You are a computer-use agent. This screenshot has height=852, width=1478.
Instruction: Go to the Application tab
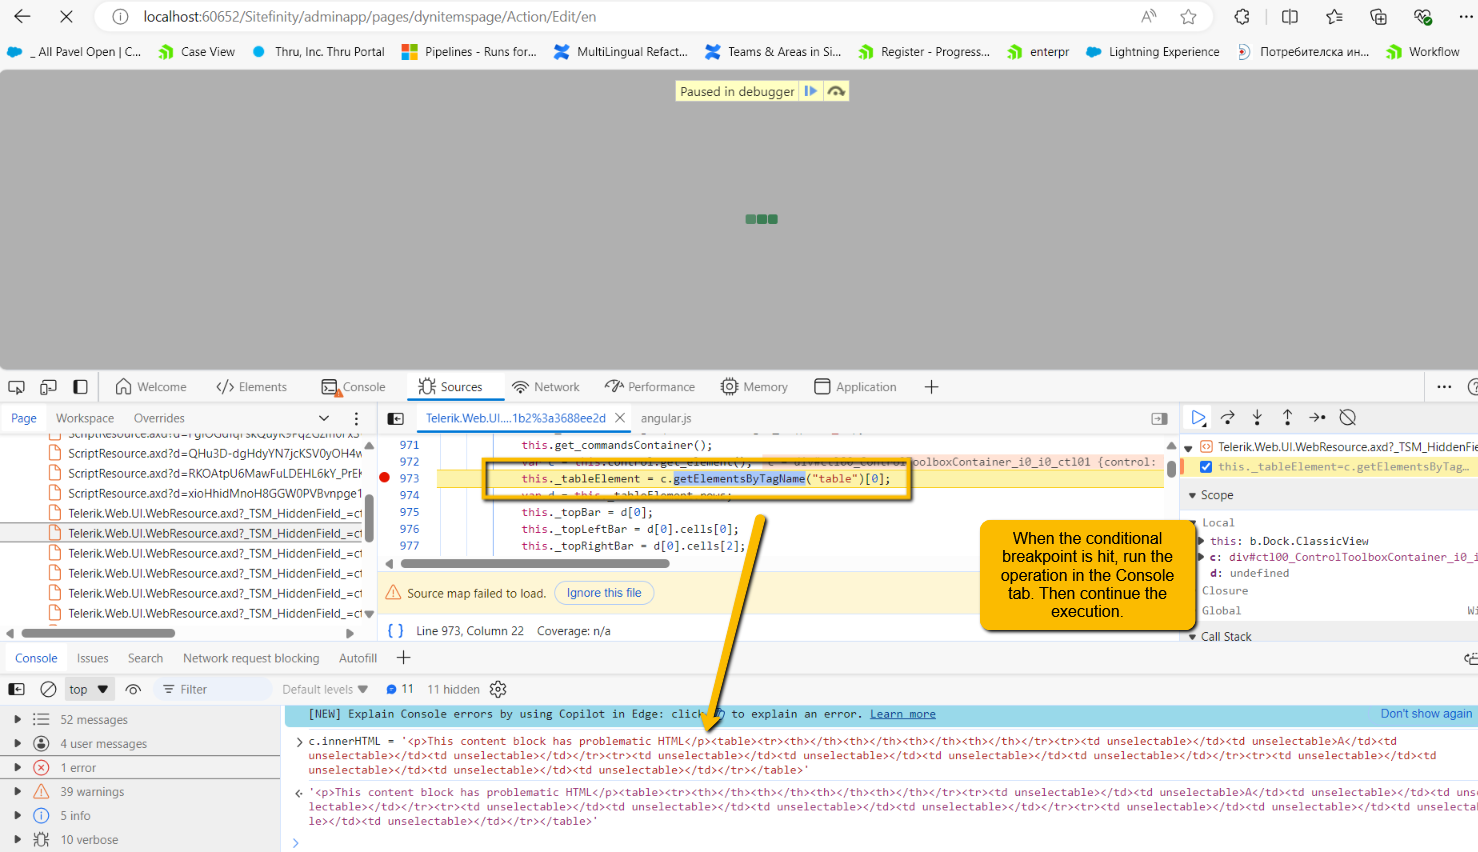855,387
